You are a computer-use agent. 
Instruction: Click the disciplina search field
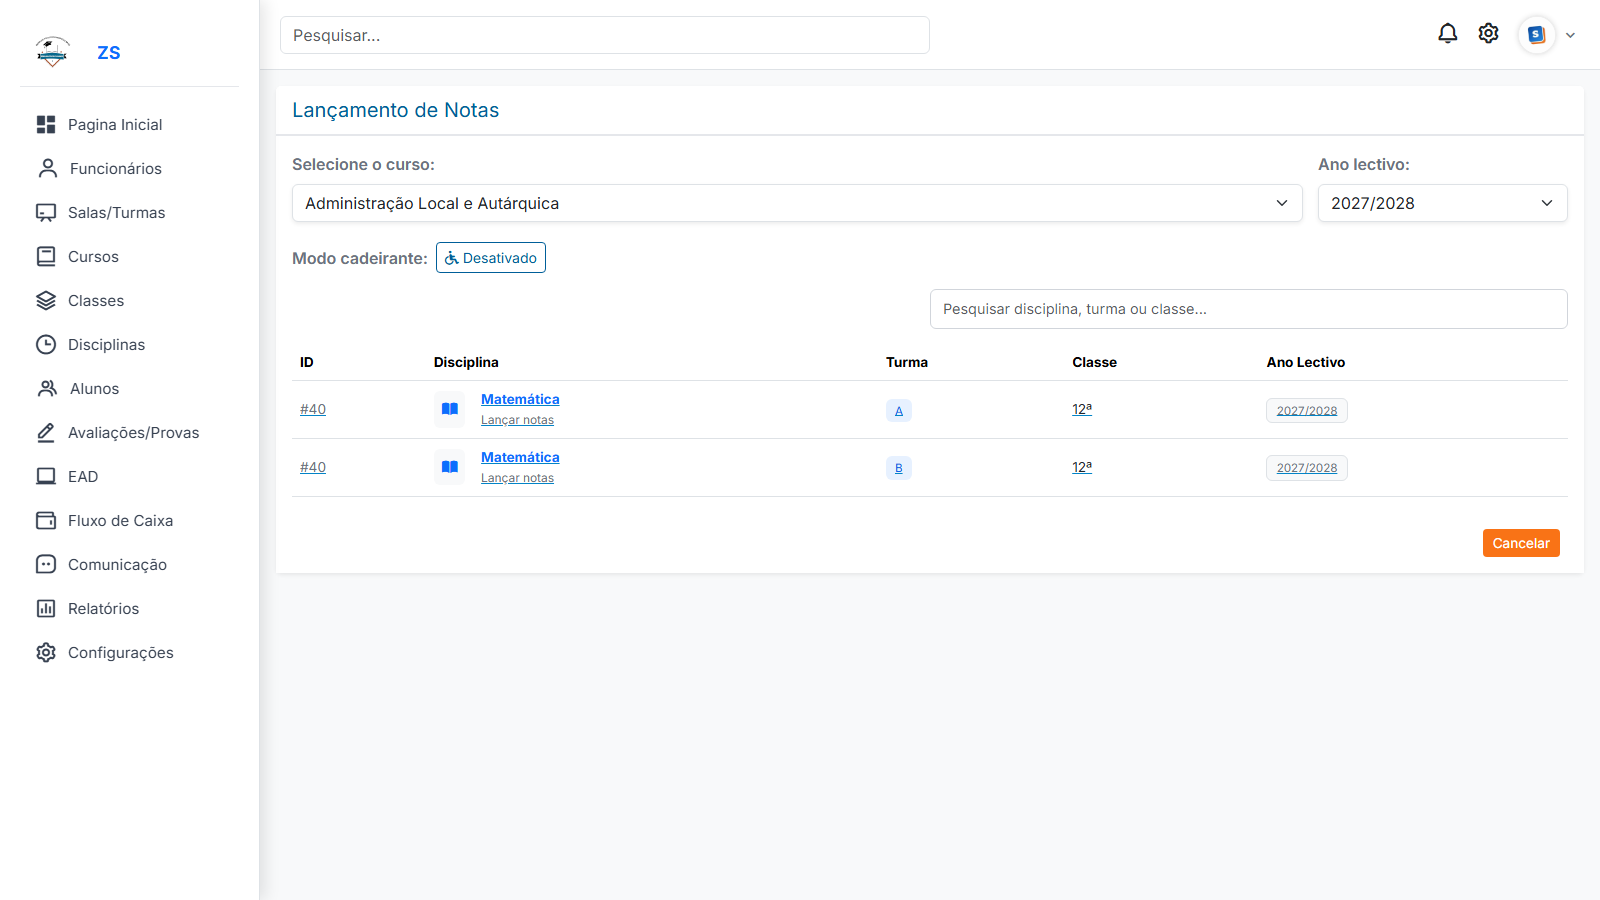[x=1248, y=308]
